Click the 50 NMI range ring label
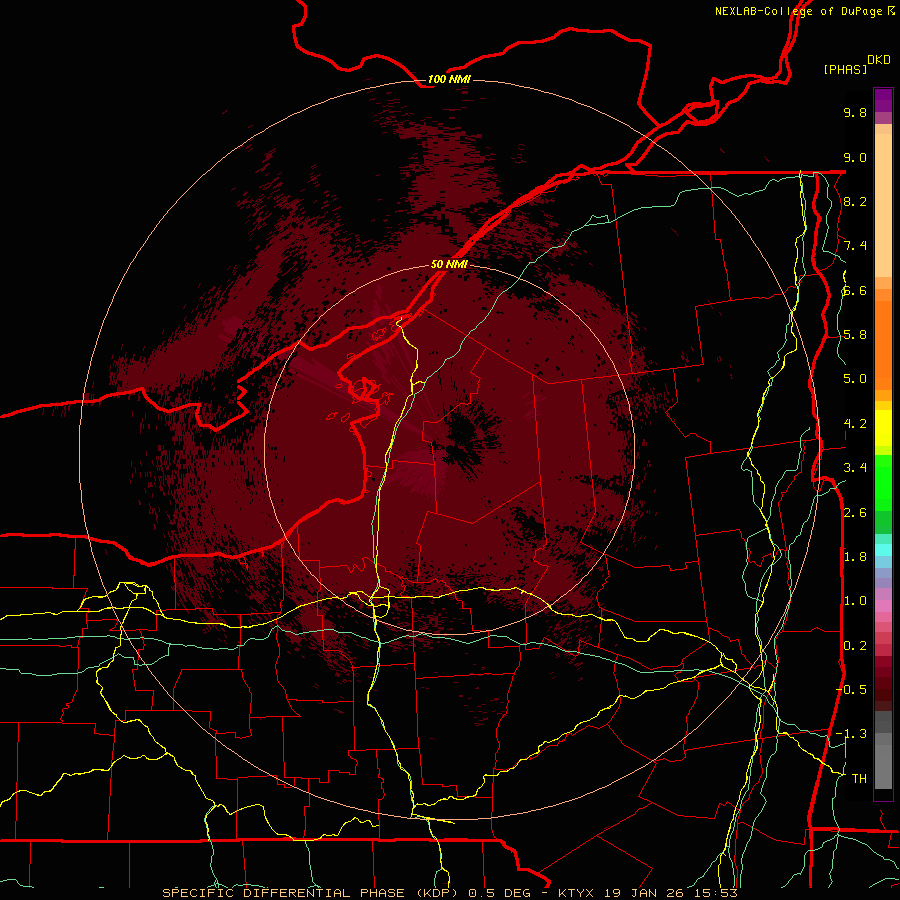 coord(449,265)
